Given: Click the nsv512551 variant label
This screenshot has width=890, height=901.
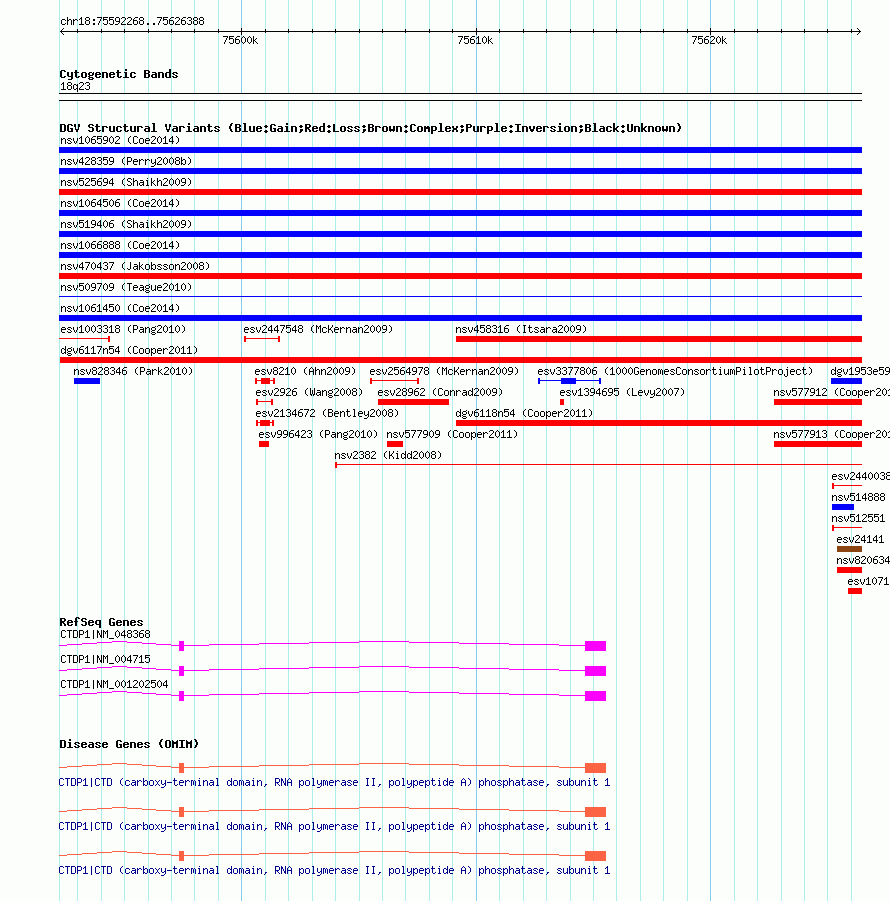Looking at the screenshot, I should [x=858, y=518].
